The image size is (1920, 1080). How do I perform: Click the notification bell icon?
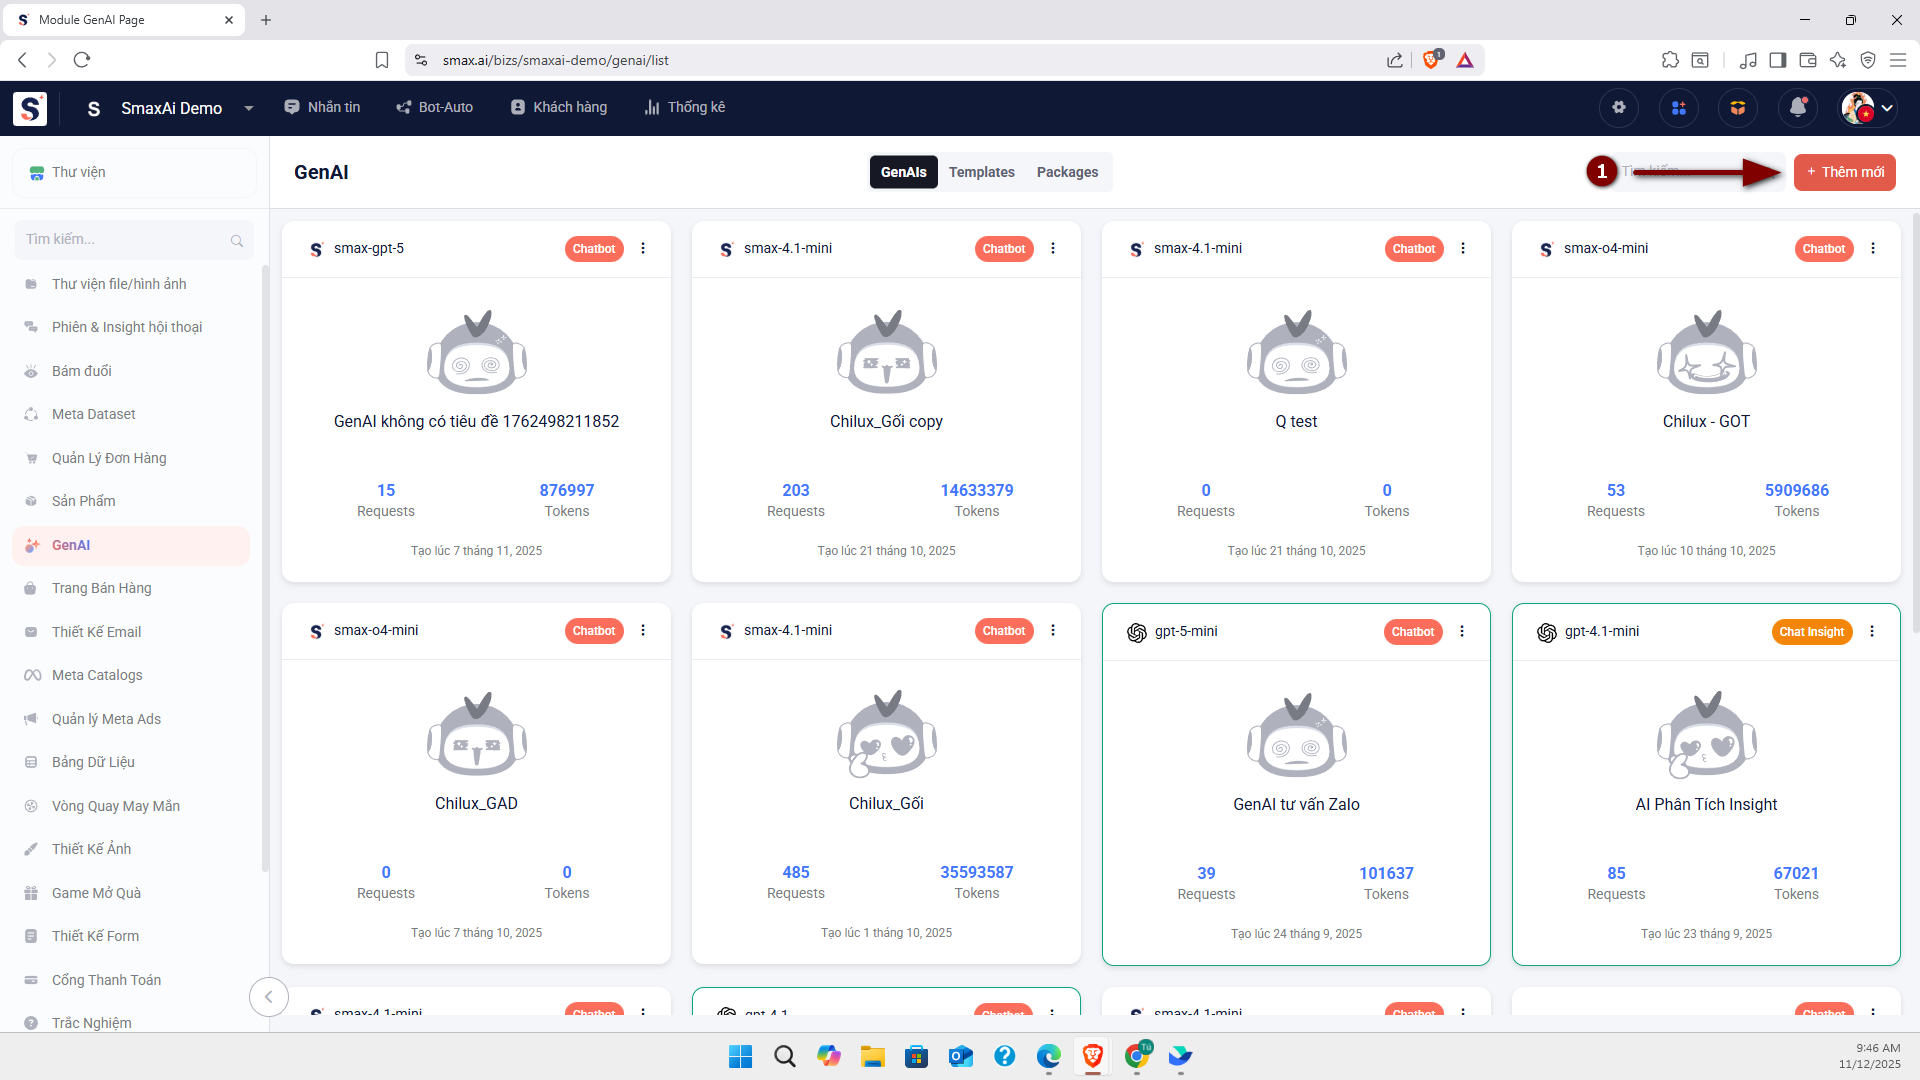(1797, 108)
